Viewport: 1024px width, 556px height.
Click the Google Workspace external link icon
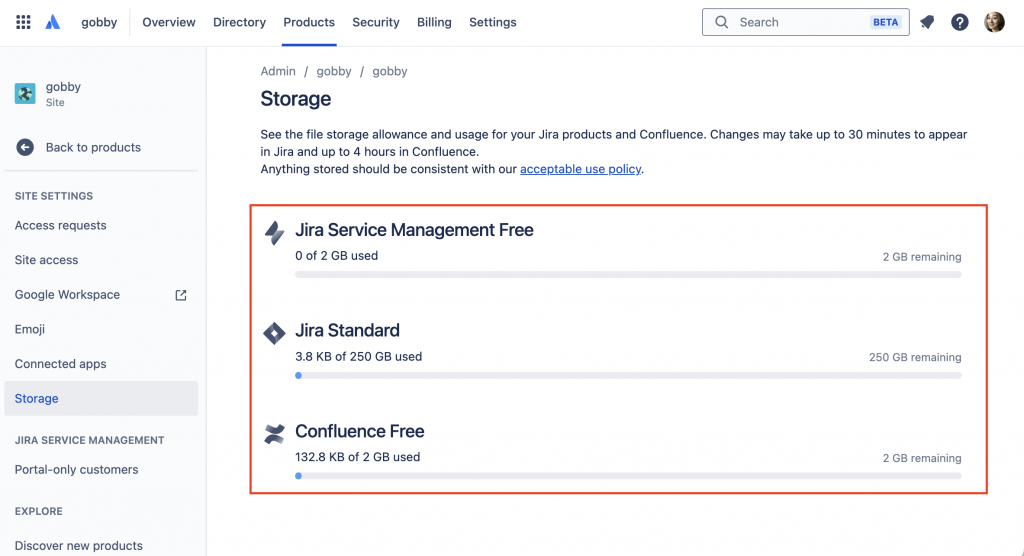[181, 295]
